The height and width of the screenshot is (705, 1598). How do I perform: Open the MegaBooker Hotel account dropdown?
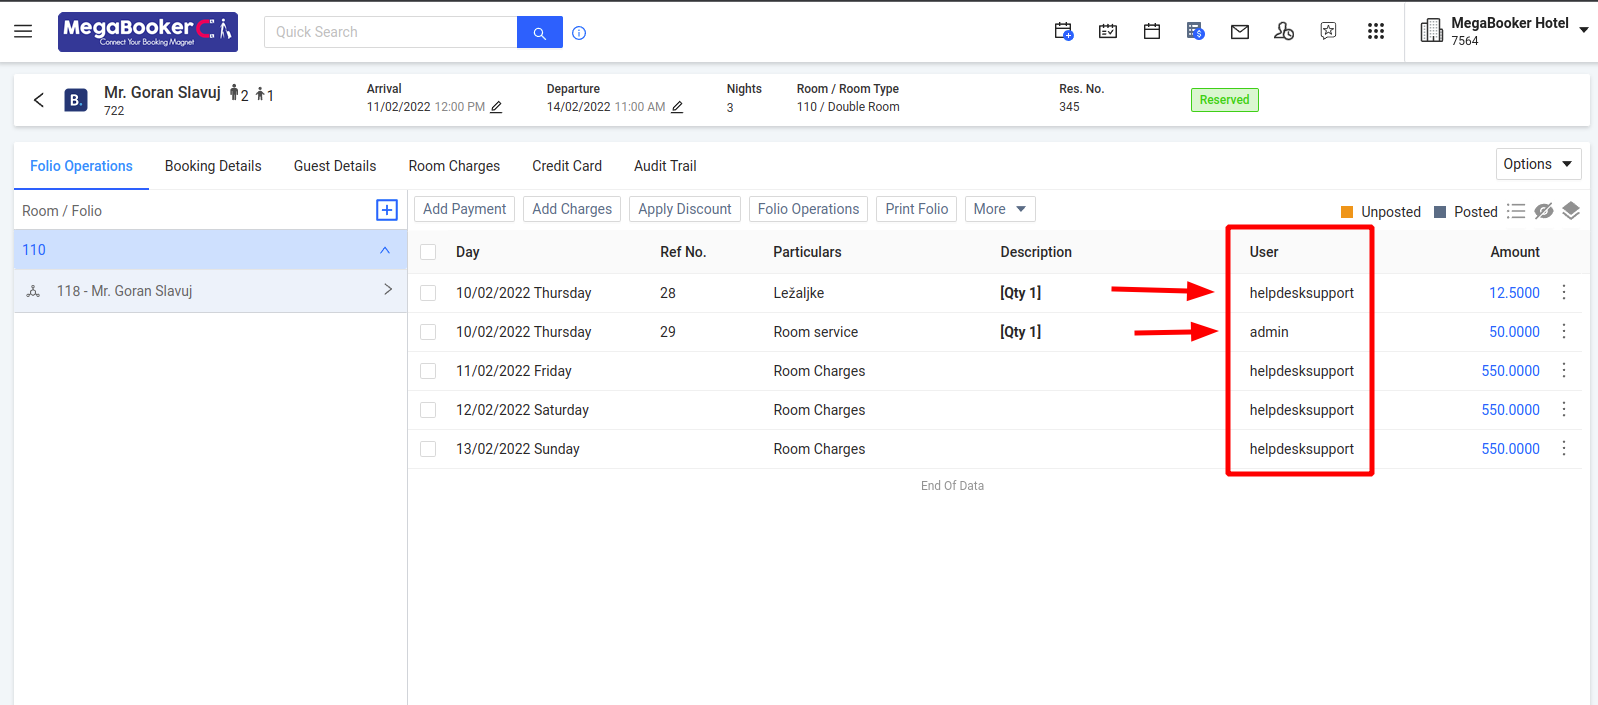1584,31
